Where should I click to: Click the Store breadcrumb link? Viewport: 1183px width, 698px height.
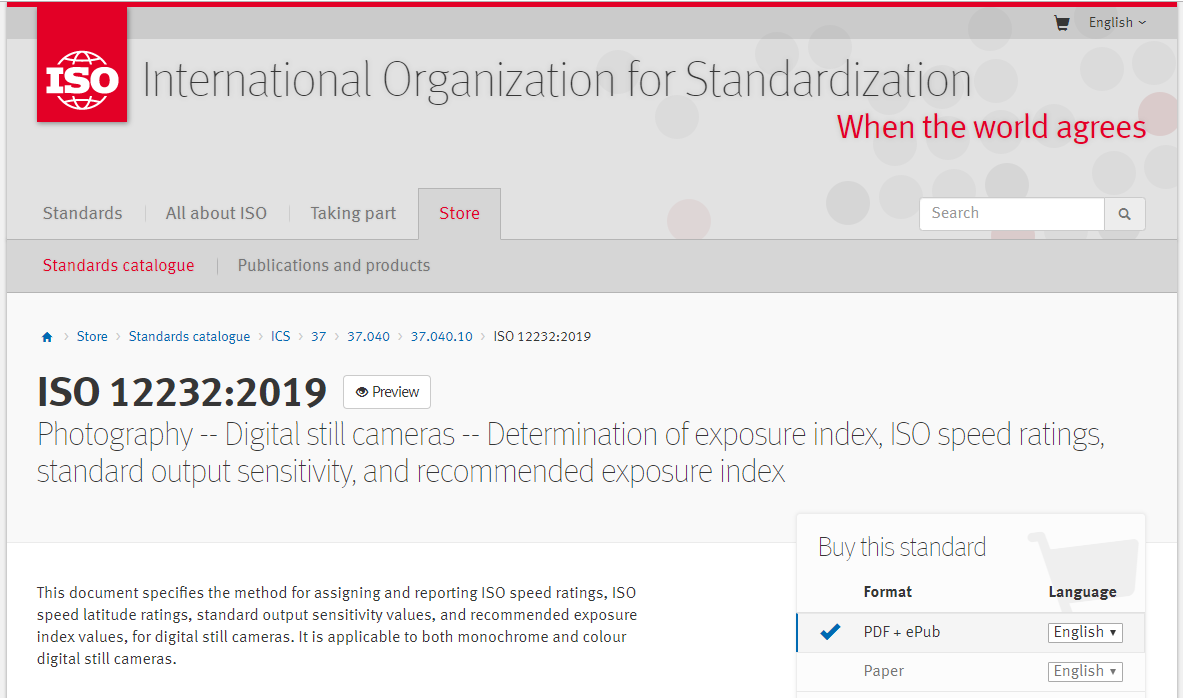tap(92, 337)
